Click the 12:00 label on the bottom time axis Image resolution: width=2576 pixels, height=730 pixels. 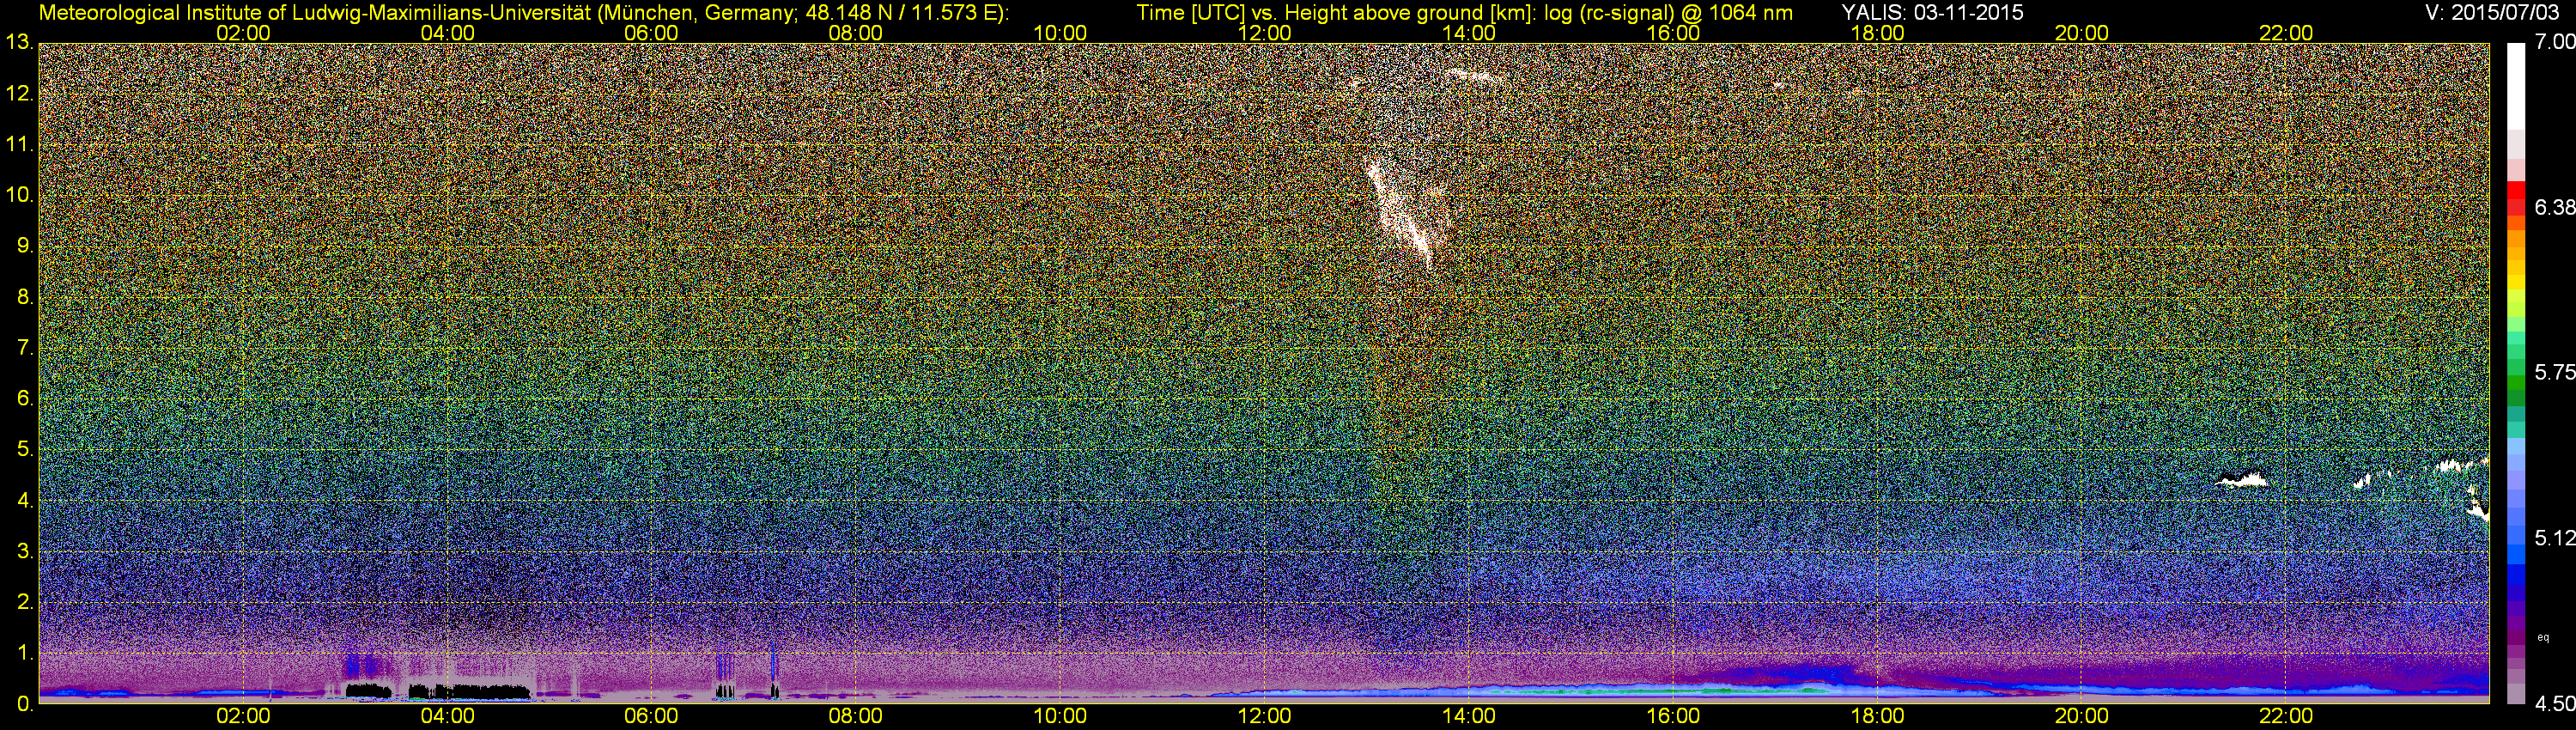point(1264,716)
